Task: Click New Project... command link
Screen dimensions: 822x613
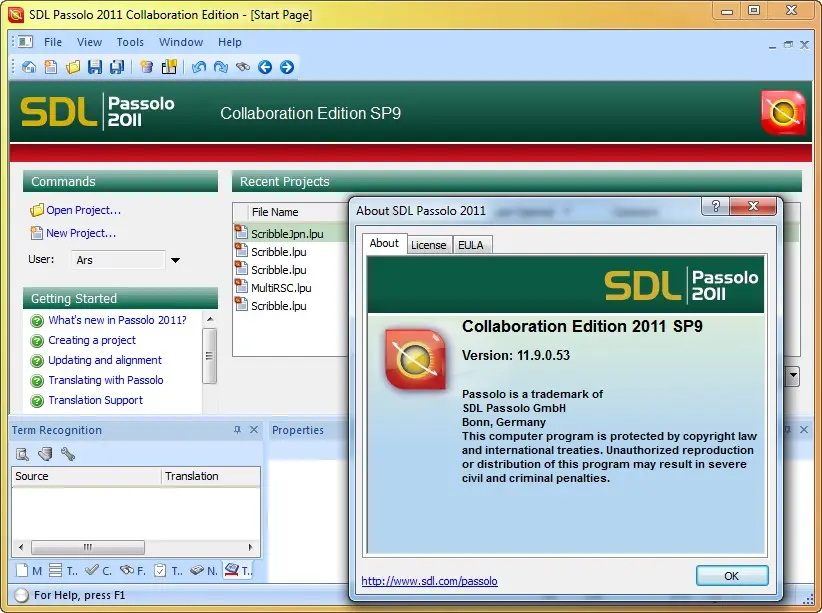Action: point(81,233)
